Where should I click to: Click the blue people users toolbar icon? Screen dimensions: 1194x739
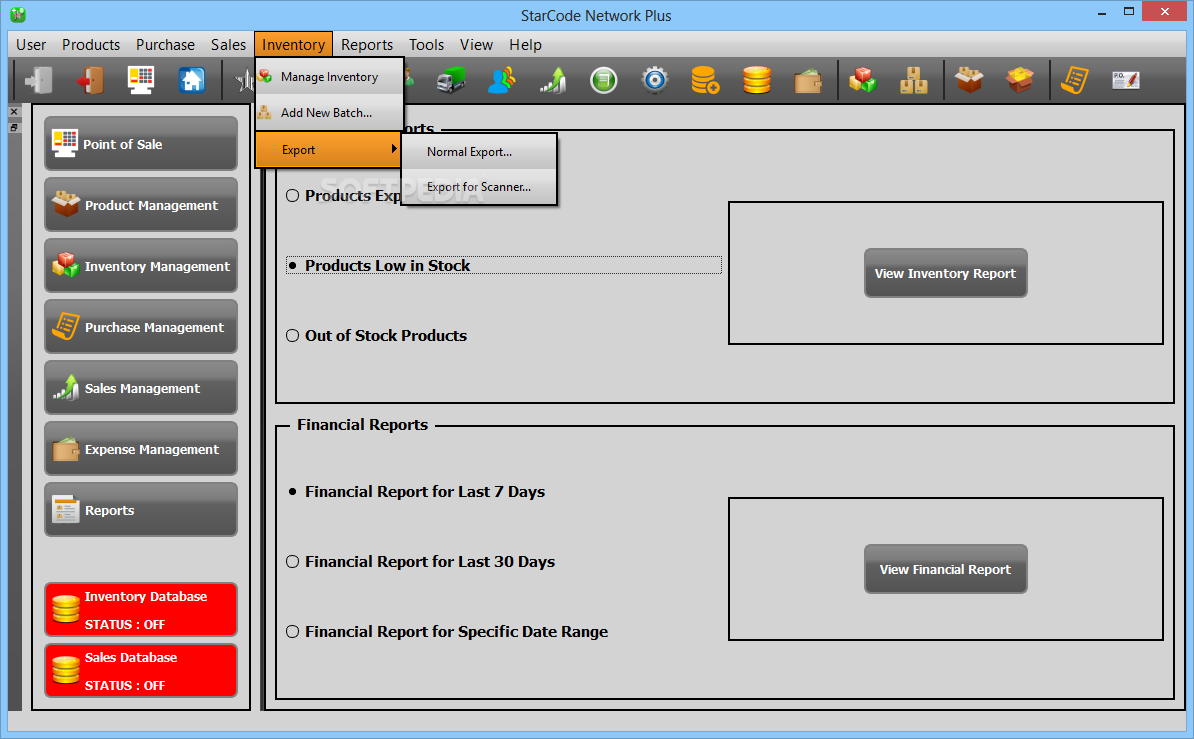point(502,80)
